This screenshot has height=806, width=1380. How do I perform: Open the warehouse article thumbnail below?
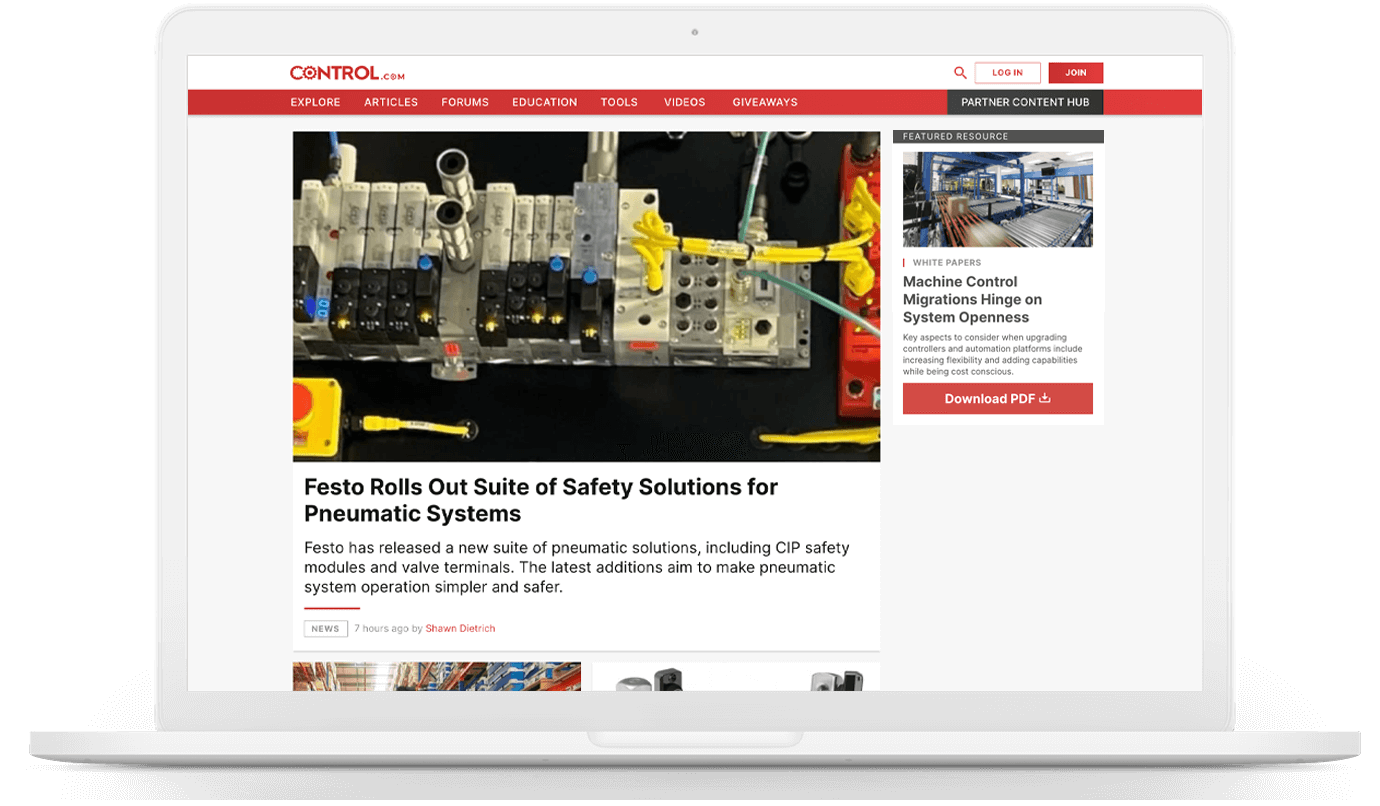point(436,676)
